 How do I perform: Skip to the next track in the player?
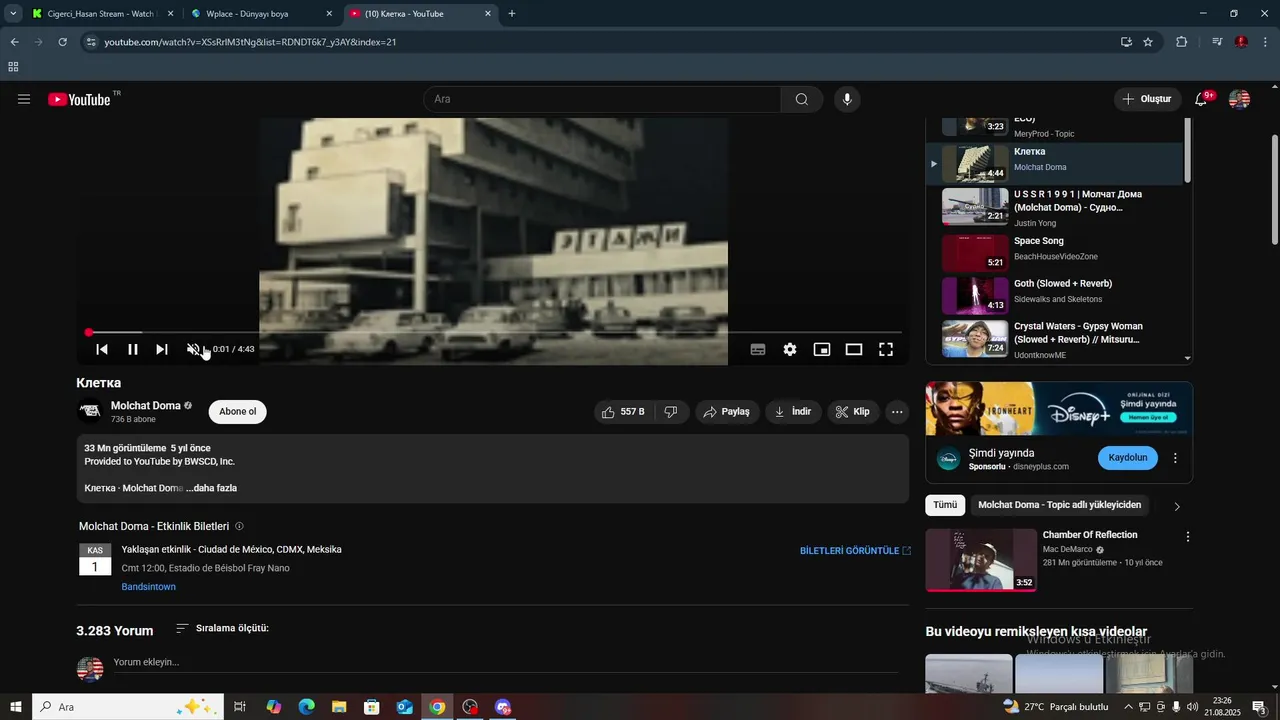(x=162, y=349)
